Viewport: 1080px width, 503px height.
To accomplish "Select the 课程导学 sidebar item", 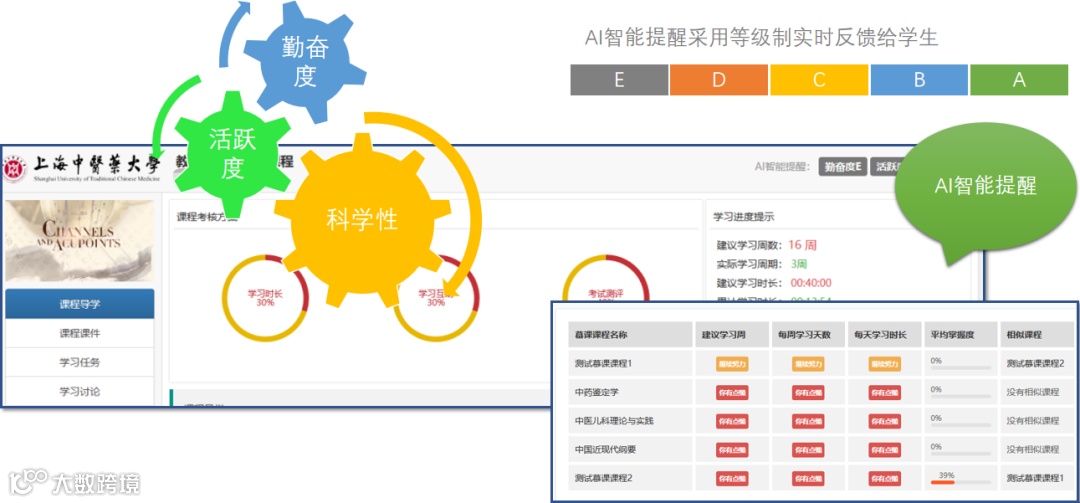I will click(80, 304).
